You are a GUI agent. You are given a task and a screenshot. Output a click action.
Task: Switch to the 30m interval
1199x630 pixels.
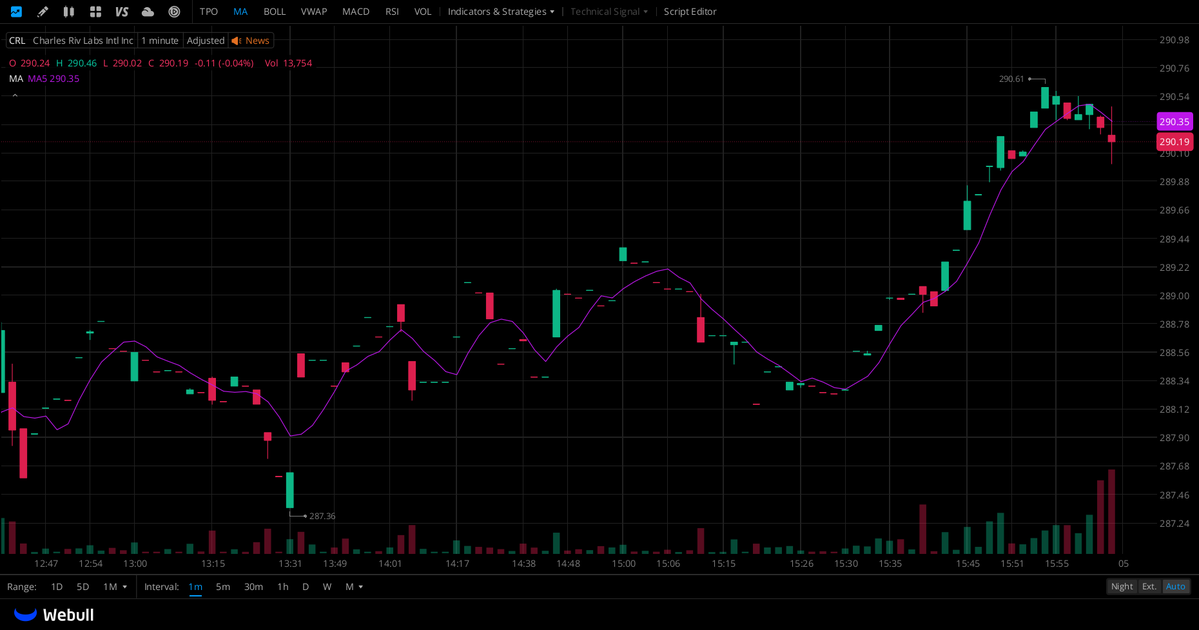[253, 586]
